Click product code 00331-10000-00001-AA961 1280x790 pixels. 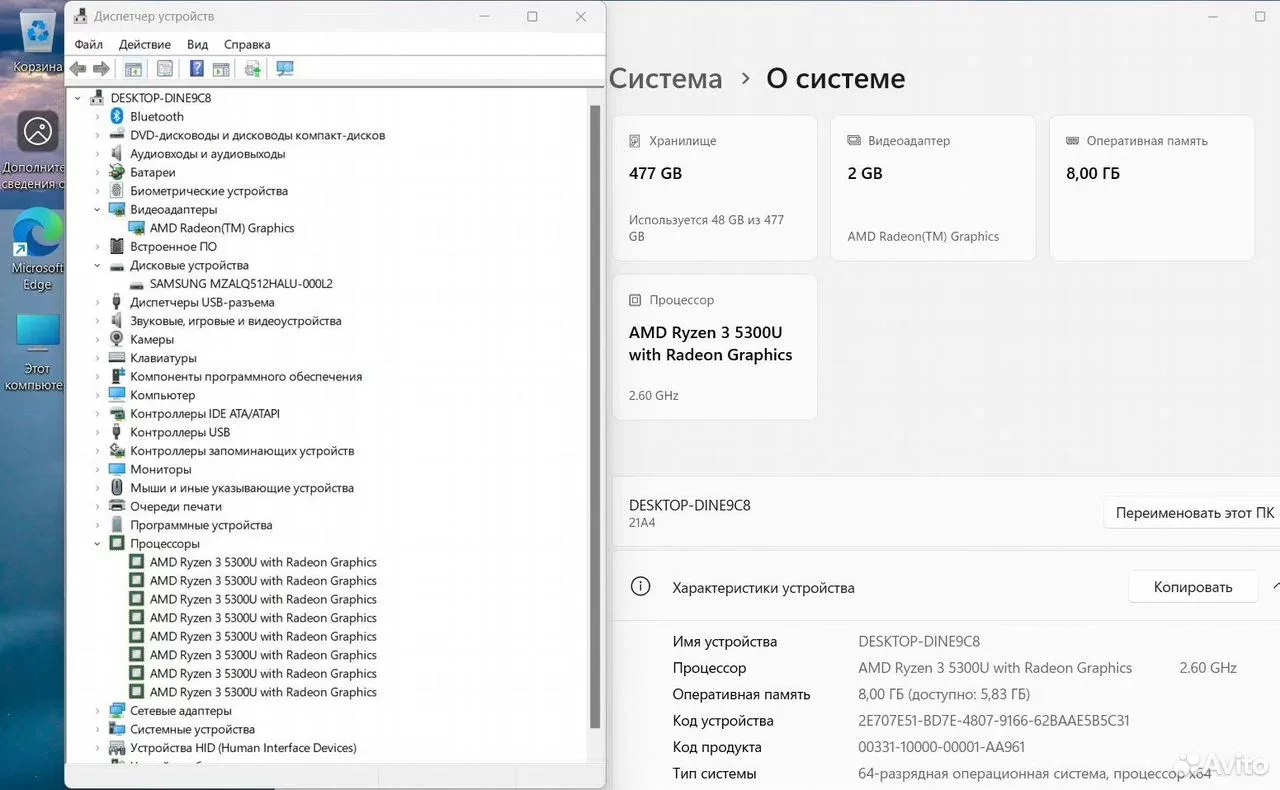[942, 747]
